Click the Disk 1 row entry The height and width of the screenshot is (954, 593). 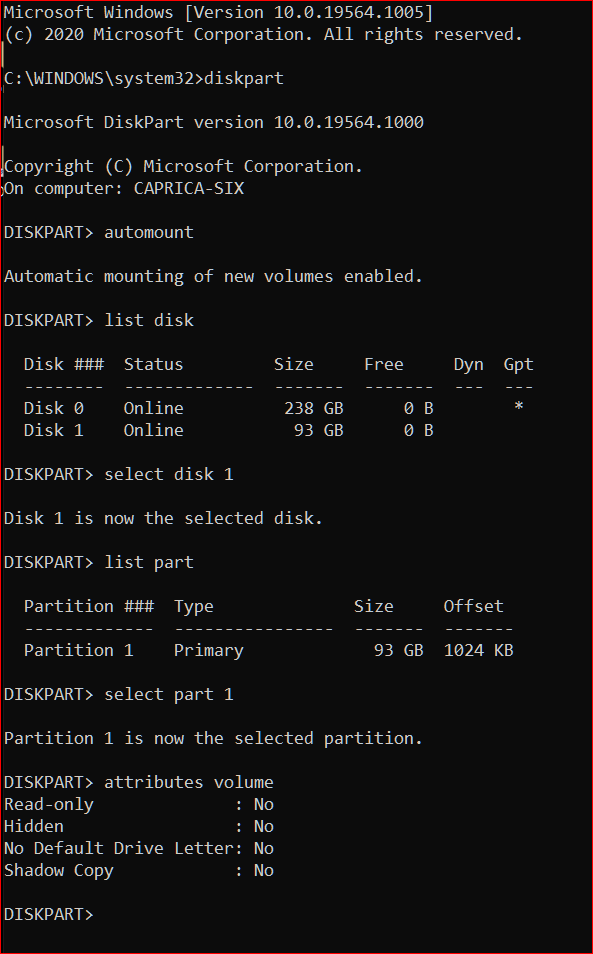click(229, 430)
